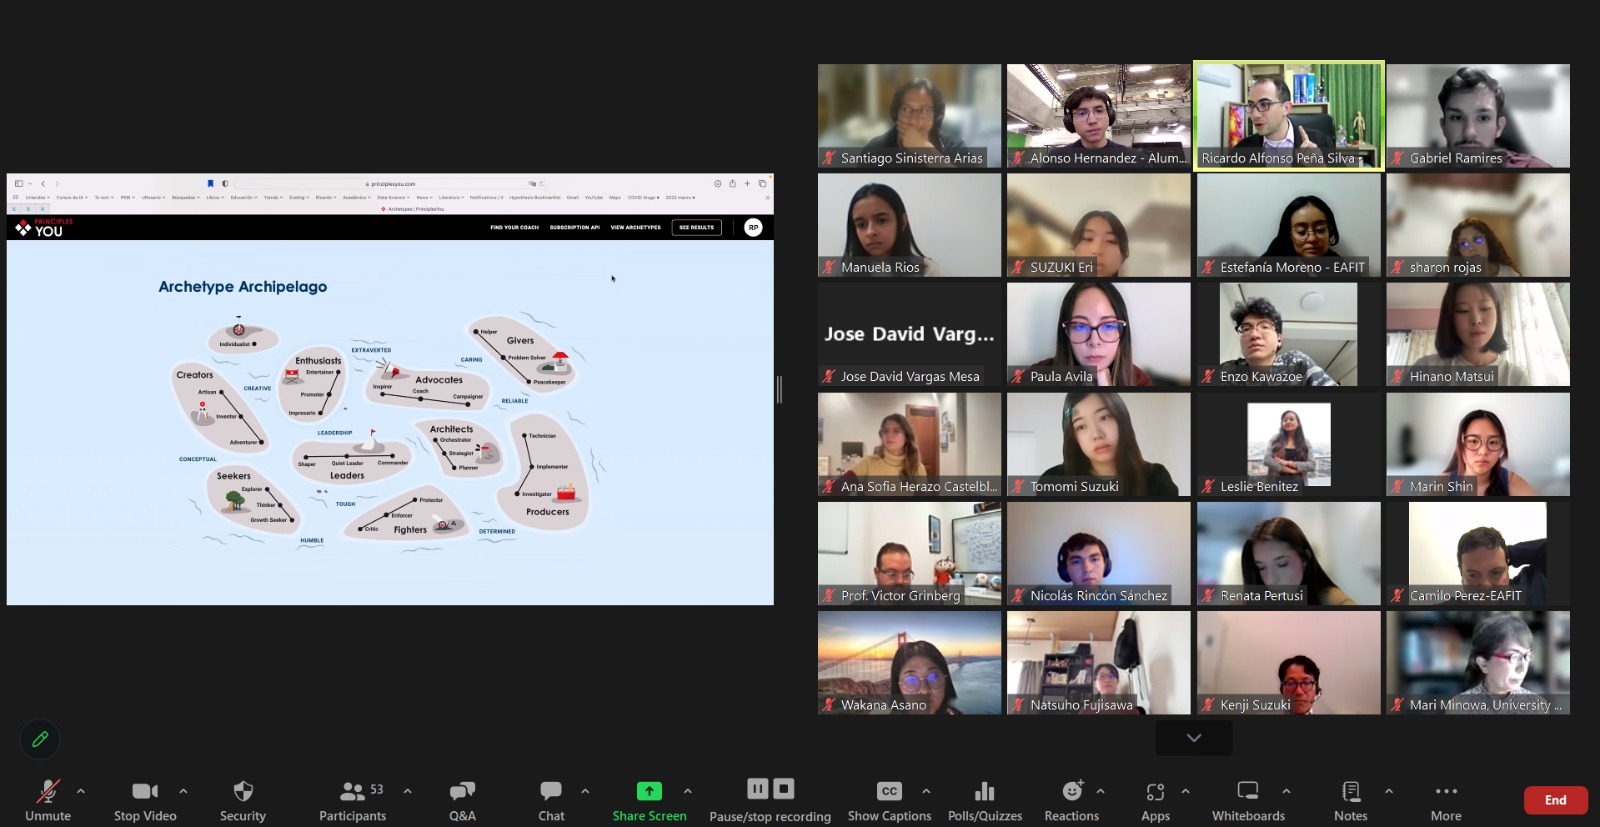This screenshot has width=1600, height=827.
Task: Show next page of video thumbnails
Action: [x=1194, y=738]
